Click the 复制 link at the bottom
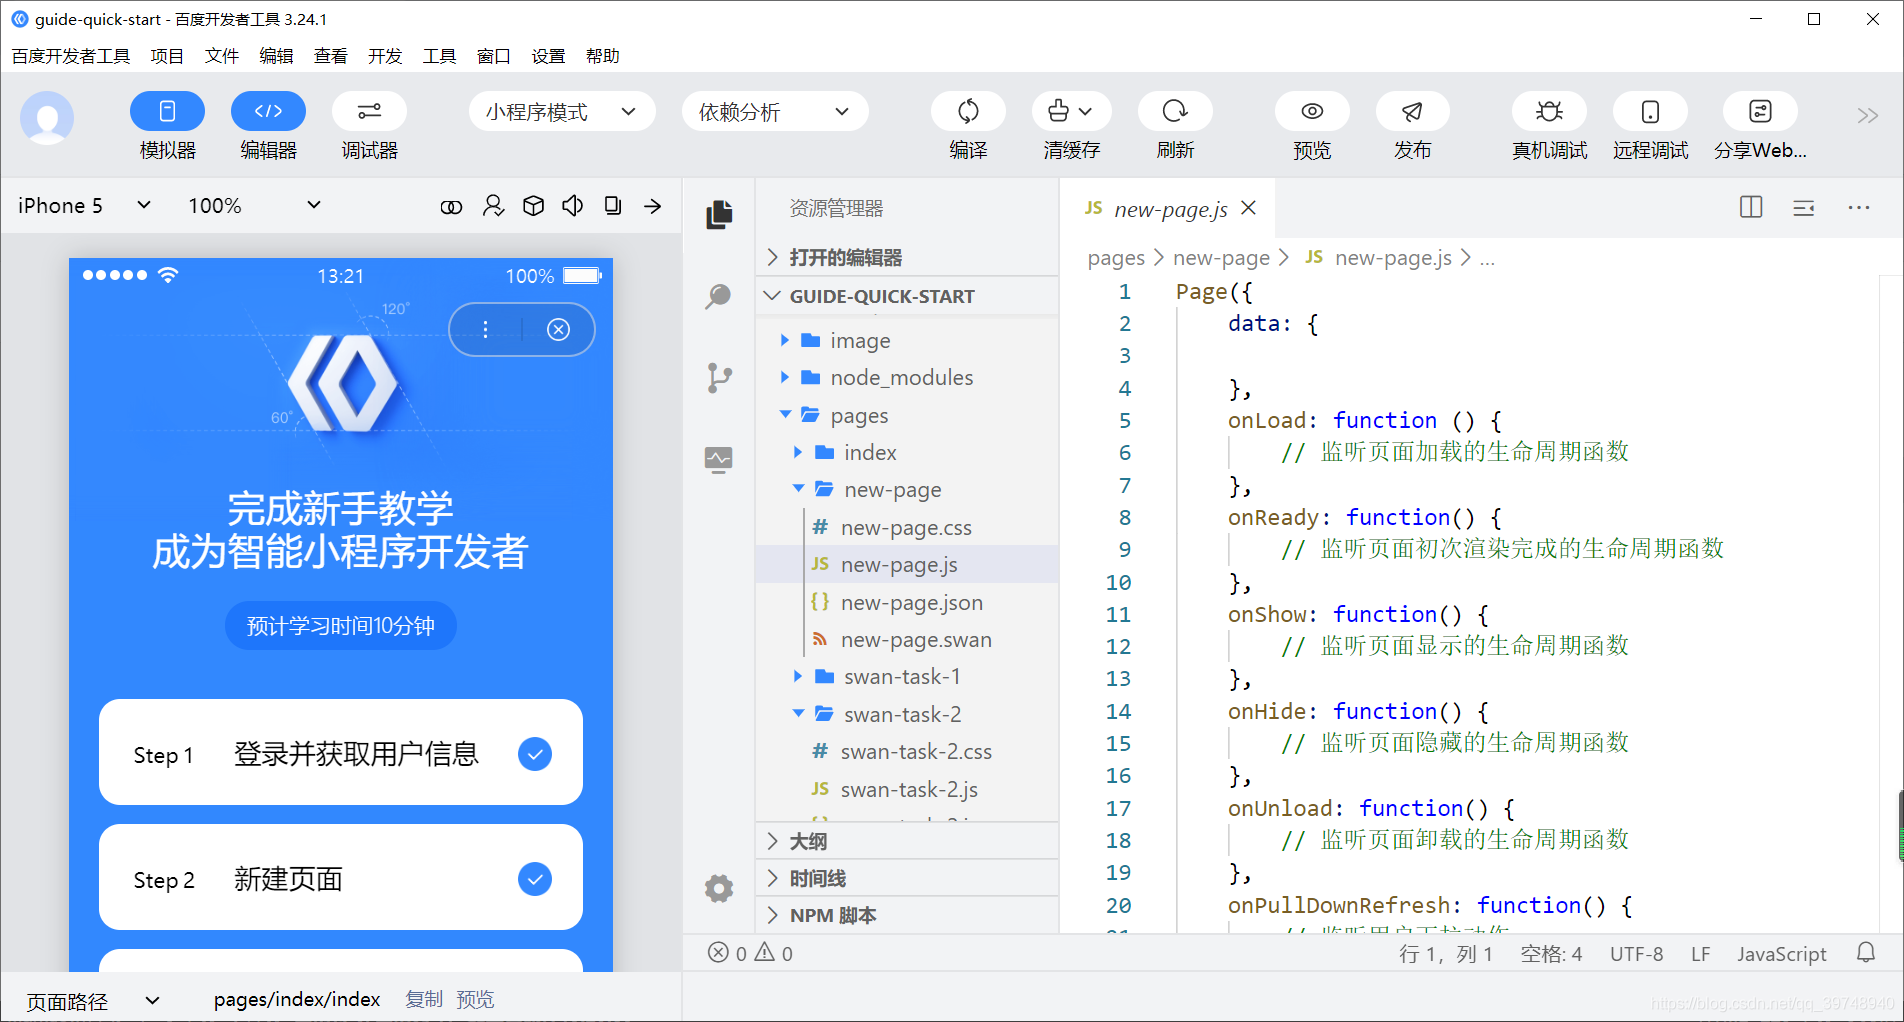The width and height of the screenshot is (1904, 1022). tap(424, 998)
